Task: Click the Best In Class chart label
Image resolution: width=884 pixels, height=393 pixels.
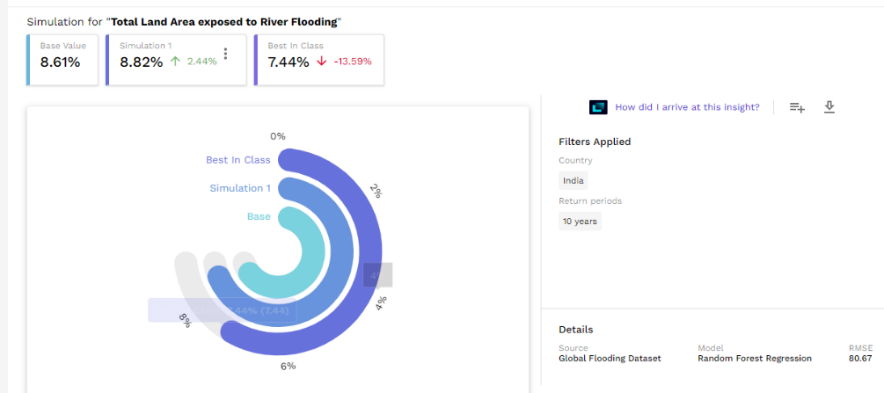Action: [238, 160]
